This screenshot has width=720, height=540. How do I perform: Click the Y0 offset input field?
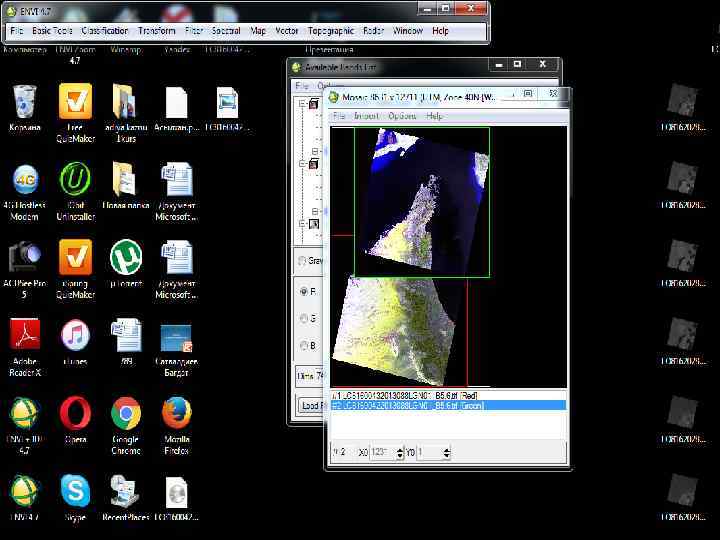[430, 453]
